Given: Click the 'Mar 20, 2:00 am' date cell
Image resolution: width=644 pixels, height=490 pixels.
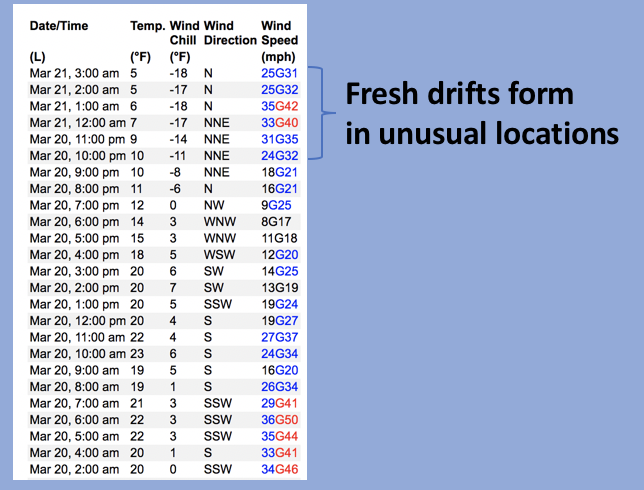Looking at the screenshot, I should [74, 469].
